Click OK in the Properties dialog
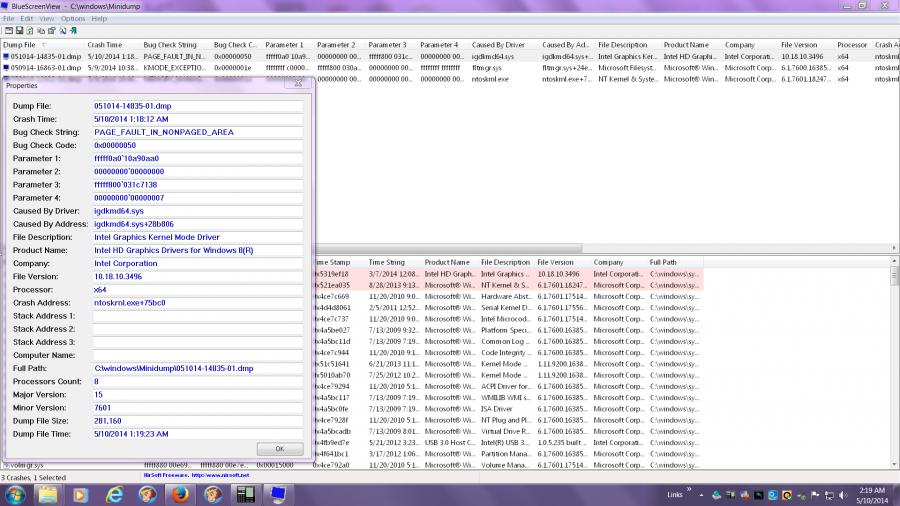Viewport: 900px width, 506px height. [x=280, y=449]
